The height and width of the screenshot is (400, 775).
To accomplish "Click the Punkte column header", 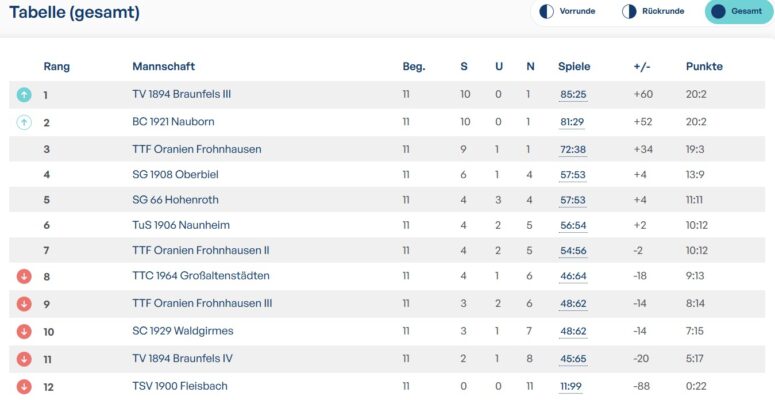I will pos(704,67).
